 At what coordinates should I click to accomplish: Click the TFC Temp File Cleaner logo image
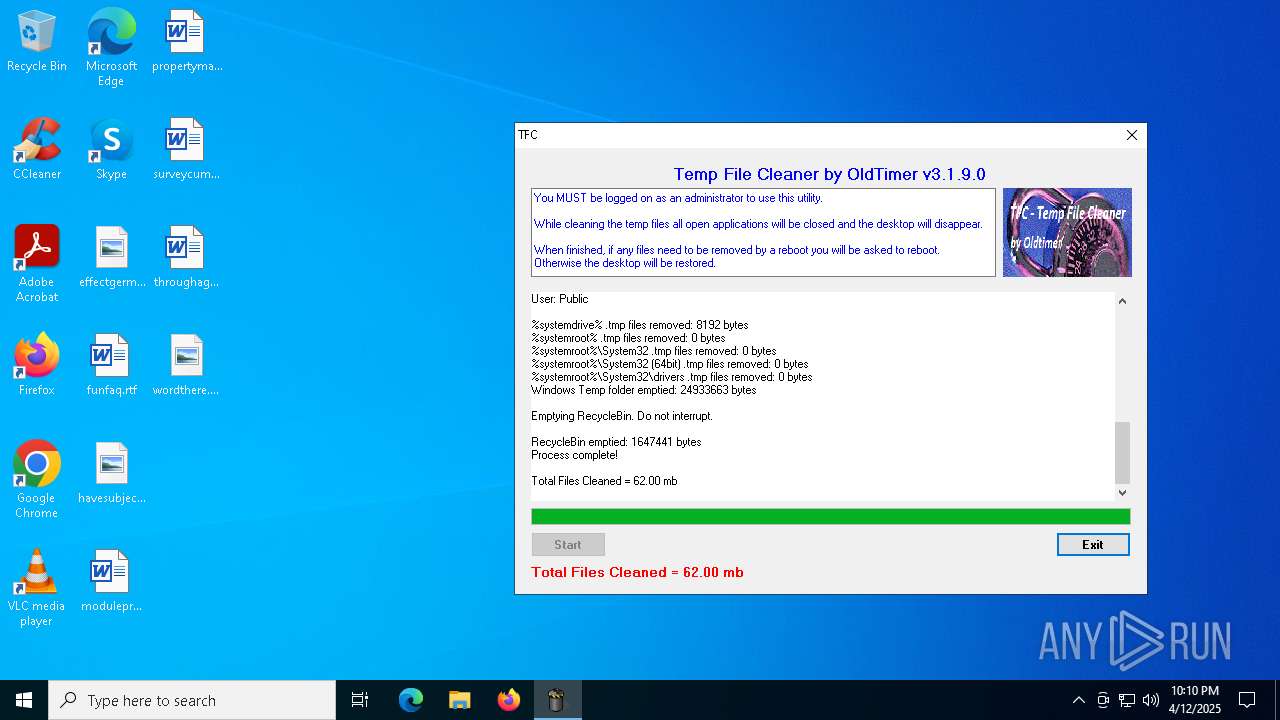click(x=1067, y=232)
